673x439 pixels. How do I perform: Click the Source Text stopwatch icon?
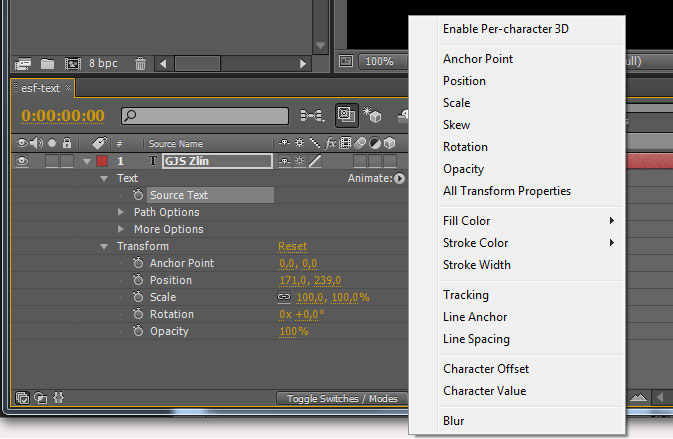point(138,195)
